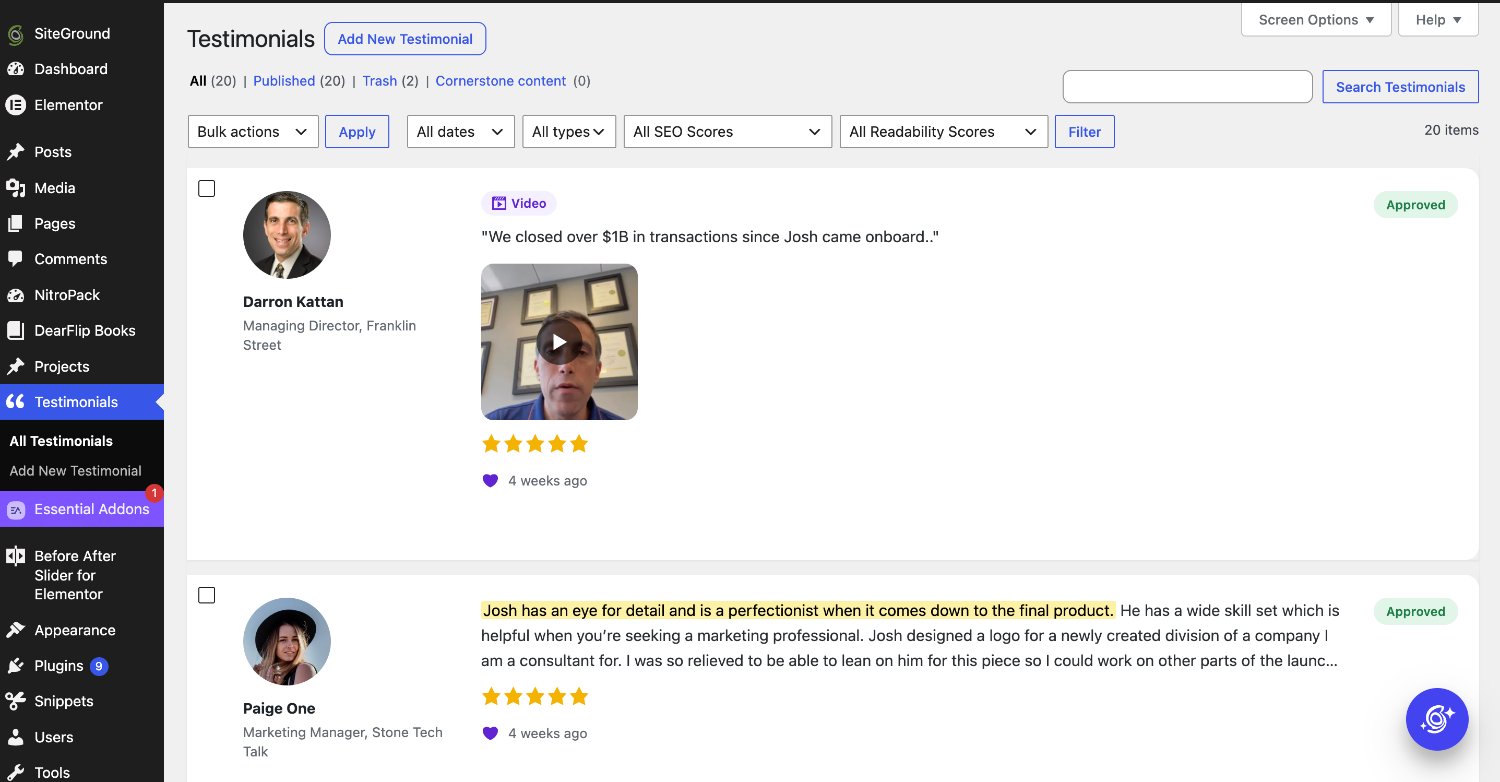Open the Dashboard menu item

pos(82,69)
